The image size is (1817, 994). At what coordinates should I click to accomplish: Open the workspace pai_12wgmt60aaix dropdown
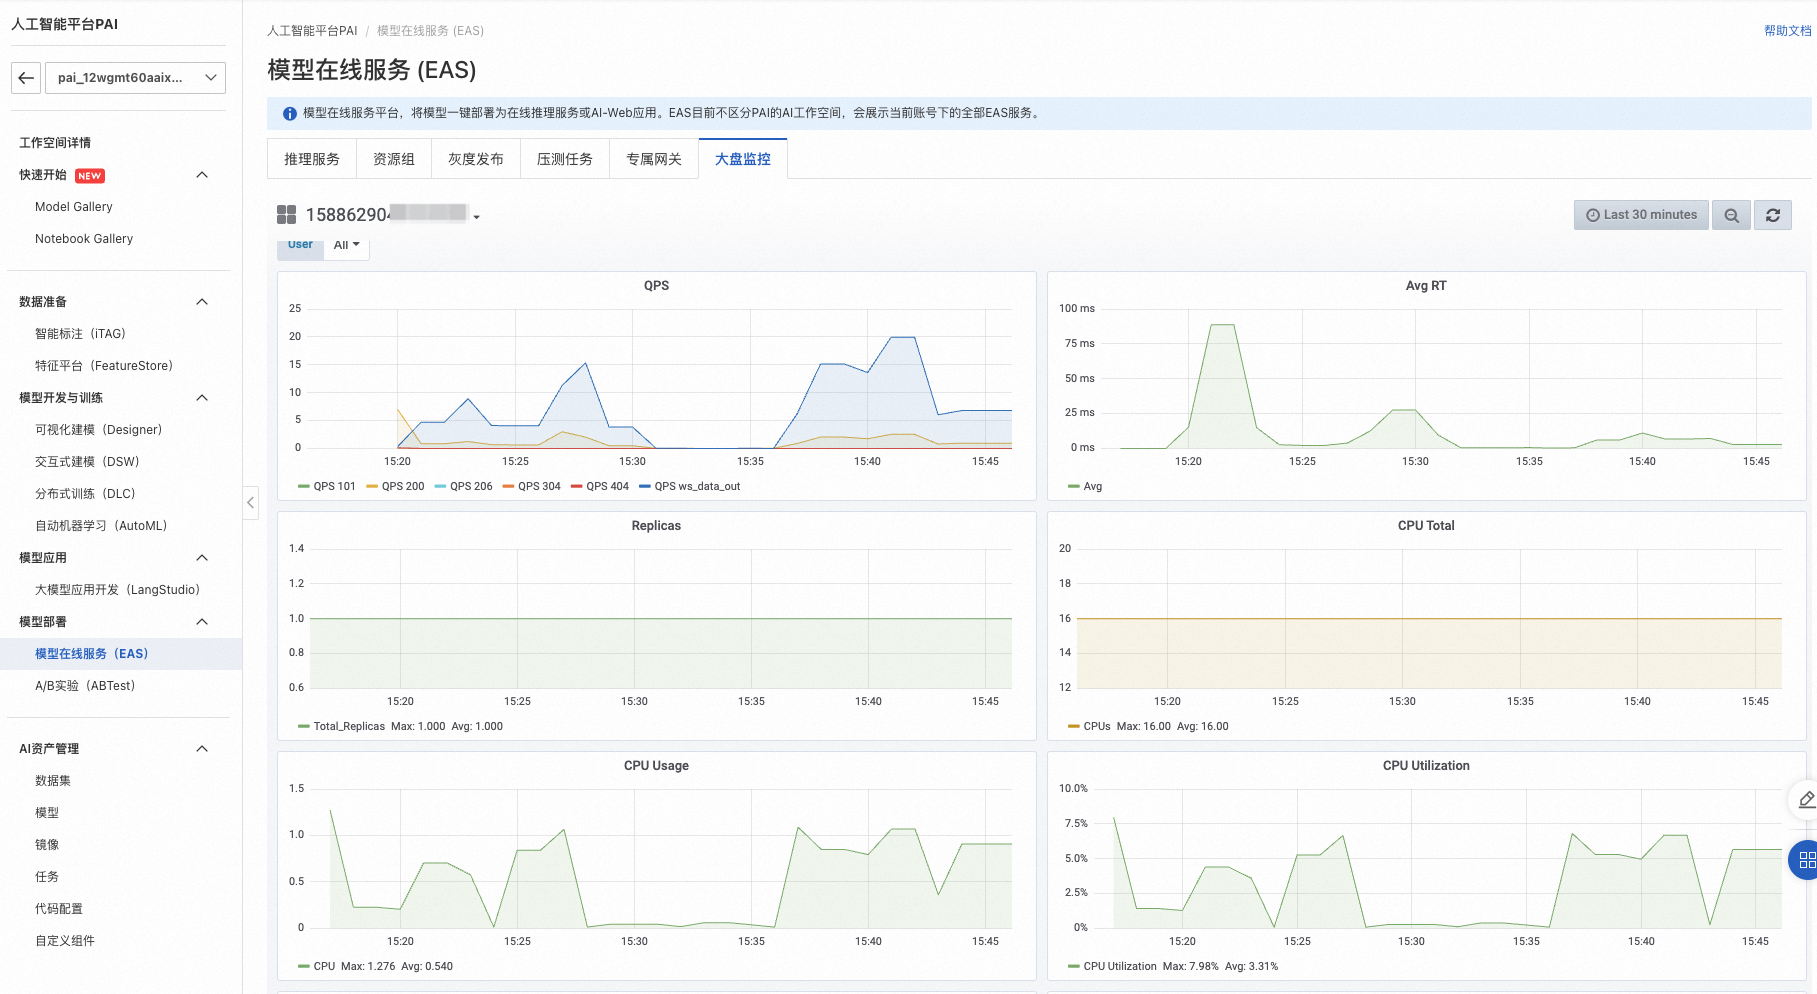click(x=135, y=78)
